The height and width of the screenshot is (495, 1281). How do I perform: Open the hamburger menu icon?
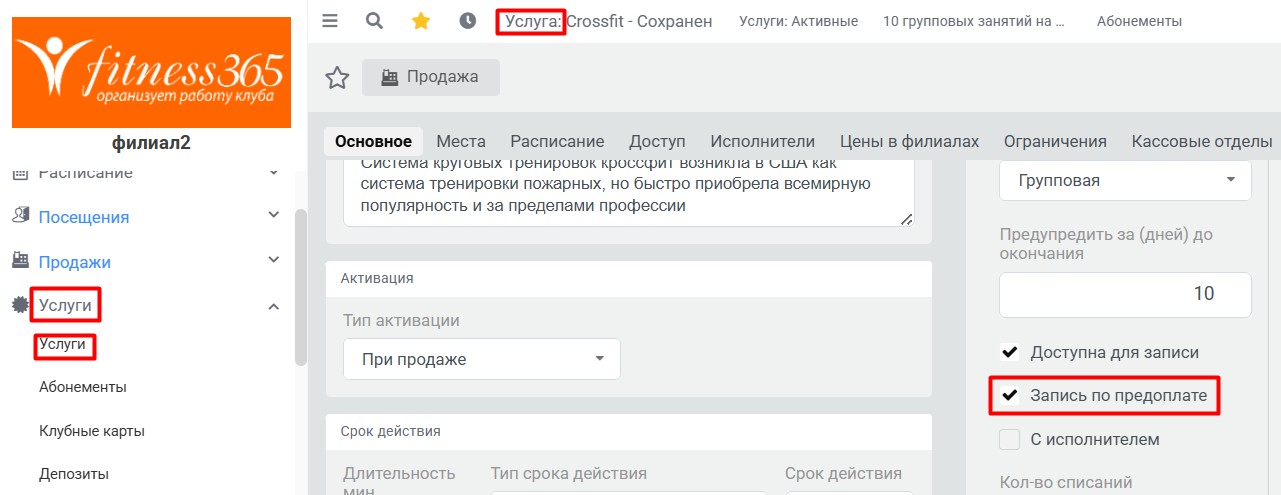[x=330, y=21]
